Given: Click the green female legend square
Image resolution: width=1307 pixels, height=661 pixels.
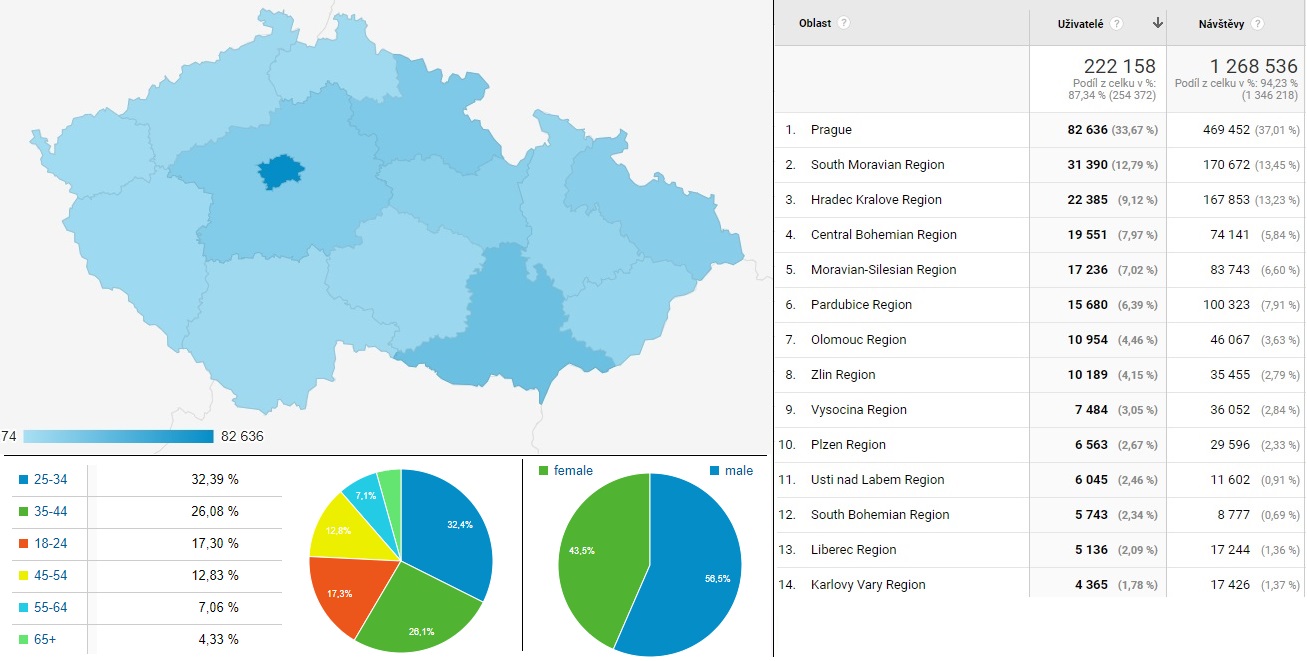Looking at the screenshot, I should point(543,471).
